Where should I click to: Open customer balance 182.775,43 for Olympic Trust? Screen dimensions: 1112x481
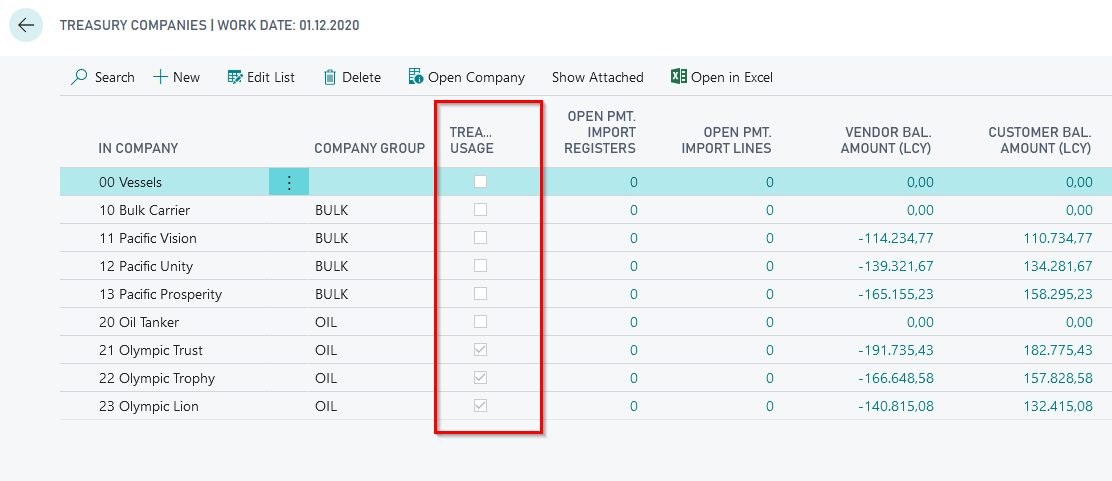(1046, 350)
